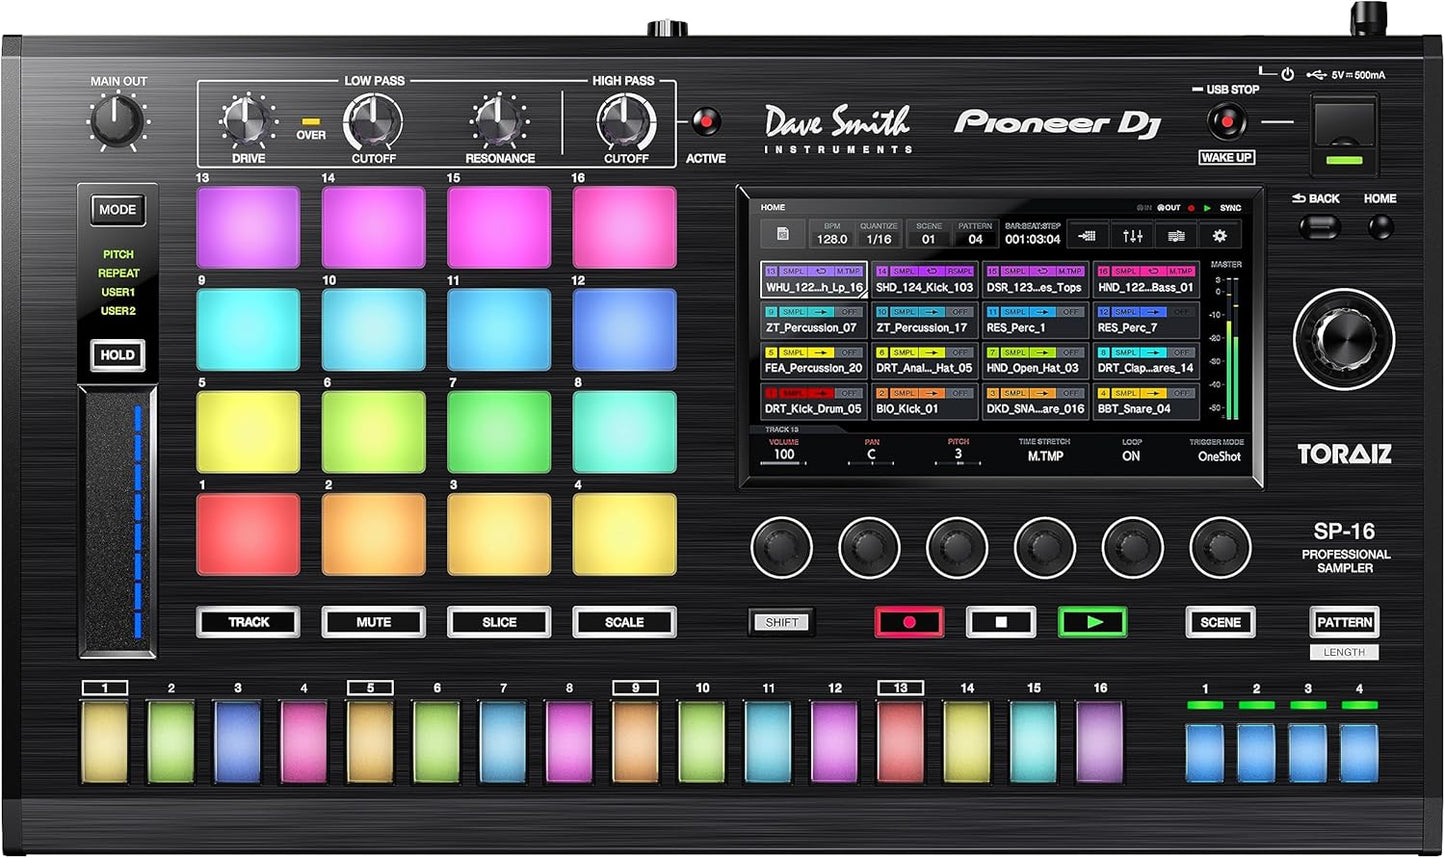
Task: Toggle the HOLD button for the touch strip
Action: (118, 355)
